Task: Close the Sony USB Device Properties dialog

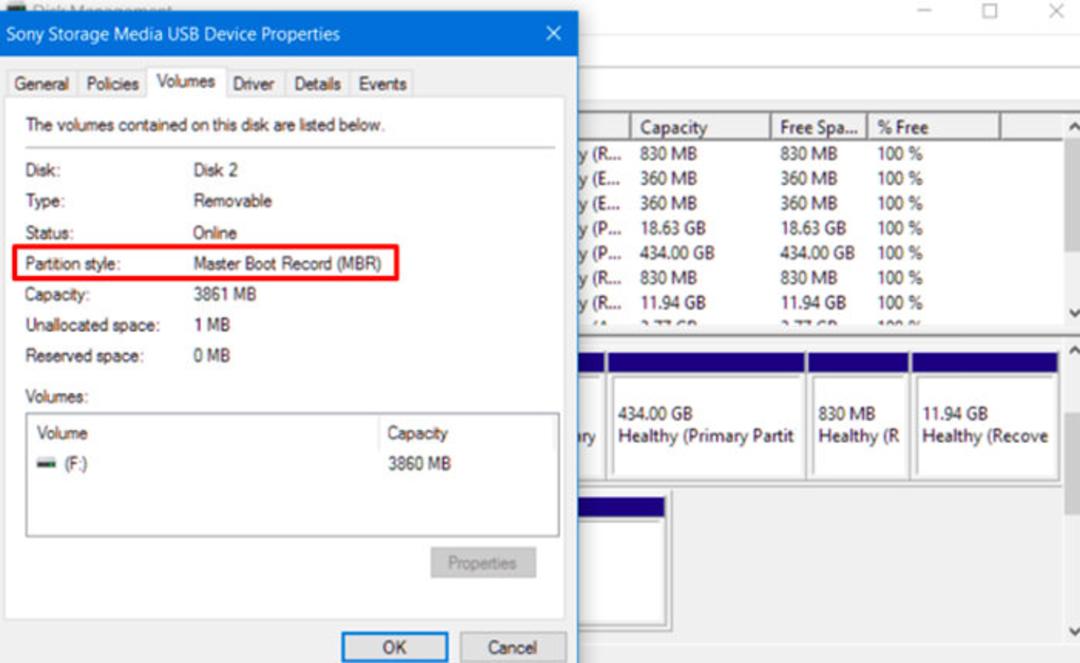Action: click(x=554, y=33)
